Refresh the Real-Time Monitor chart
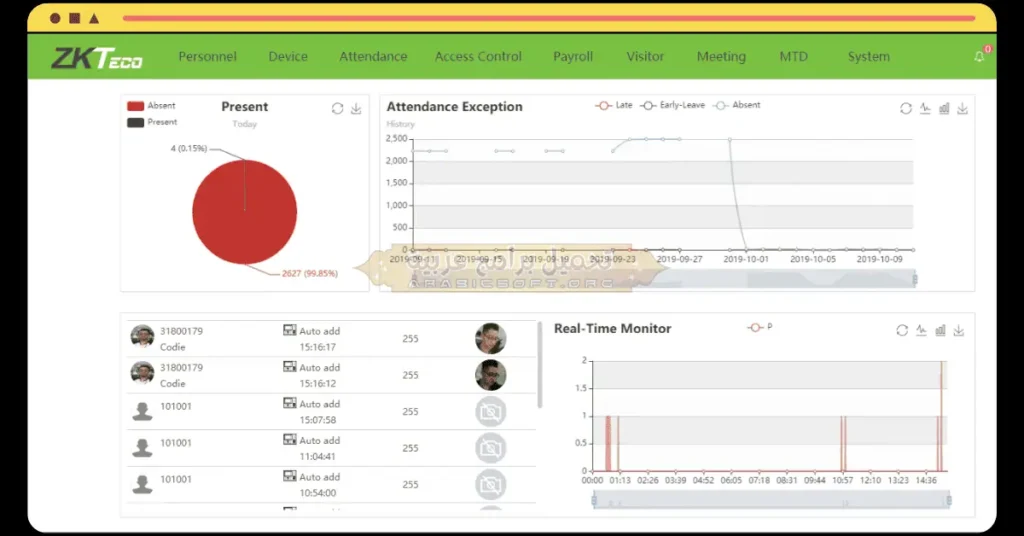The height and width of the screenshot is (536, 1024). [902, 330]
